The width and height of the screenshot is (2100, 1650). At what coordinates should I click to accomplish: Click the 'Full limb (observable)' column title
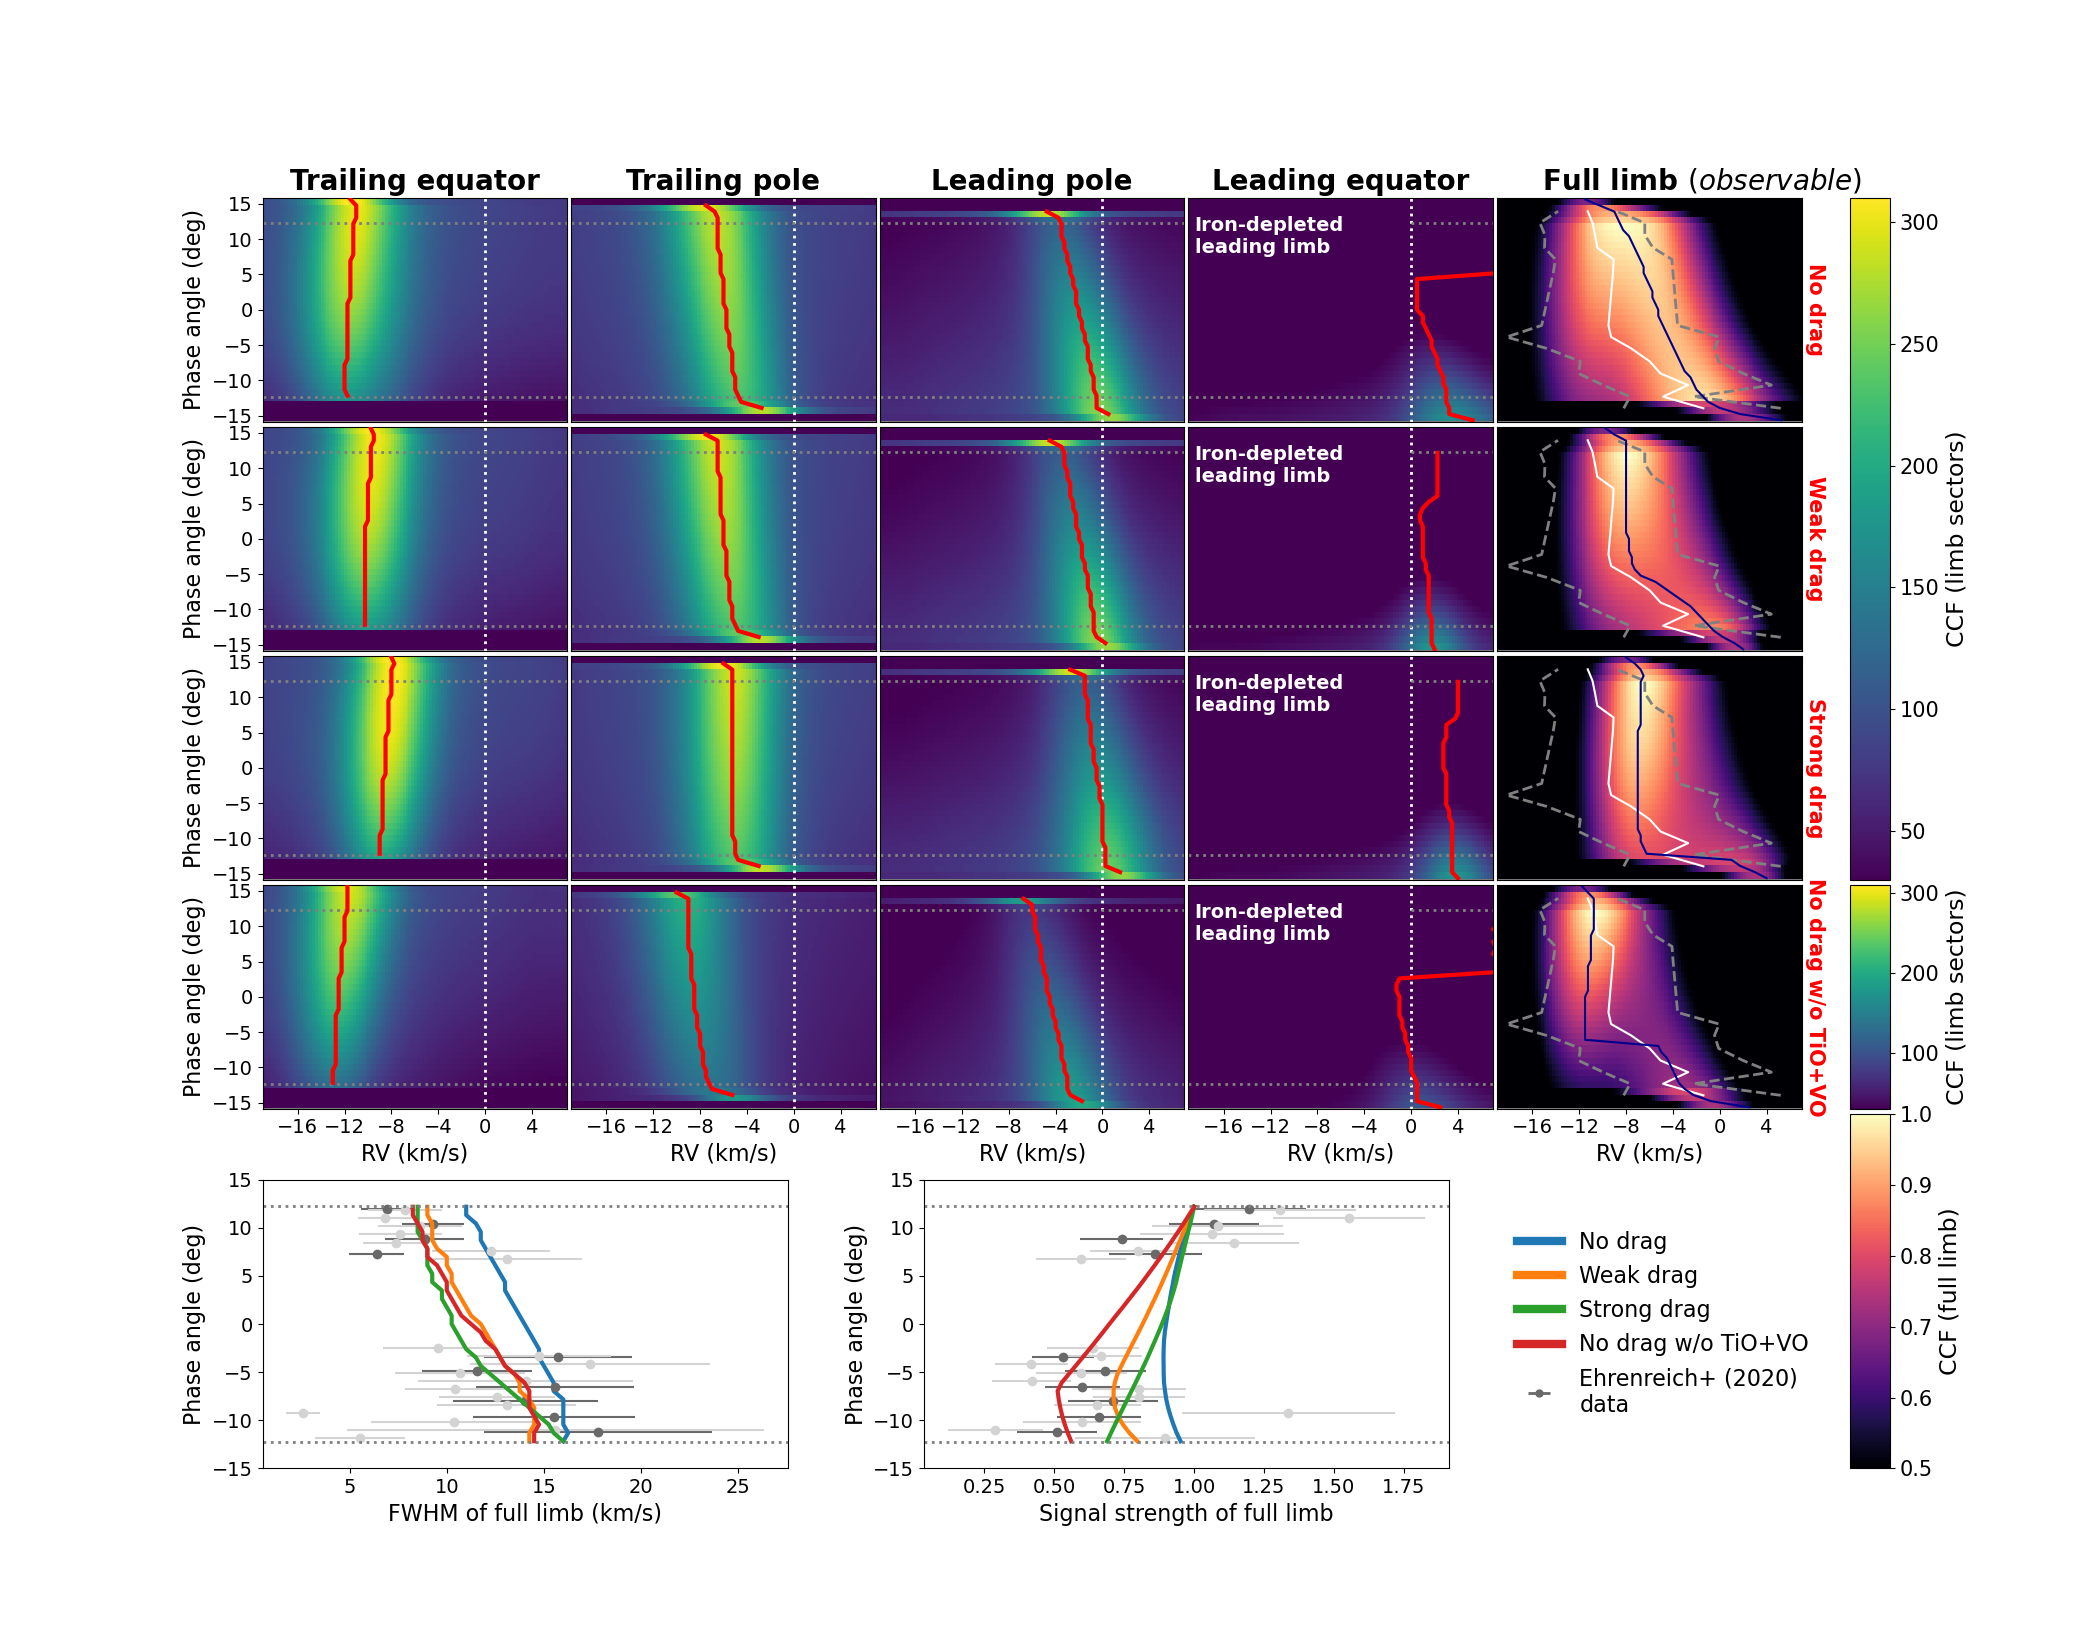[1702, 180]
